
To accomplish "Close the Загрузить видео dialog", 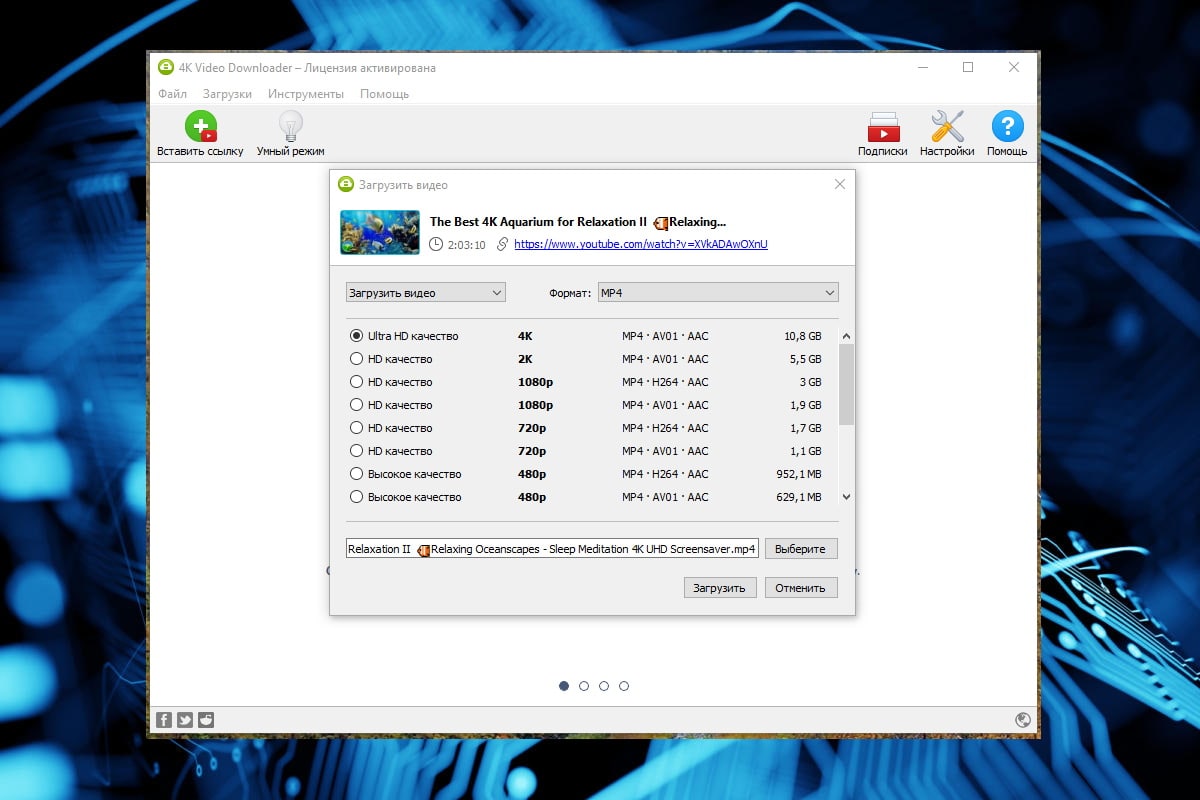I will [x=840, y=184].
